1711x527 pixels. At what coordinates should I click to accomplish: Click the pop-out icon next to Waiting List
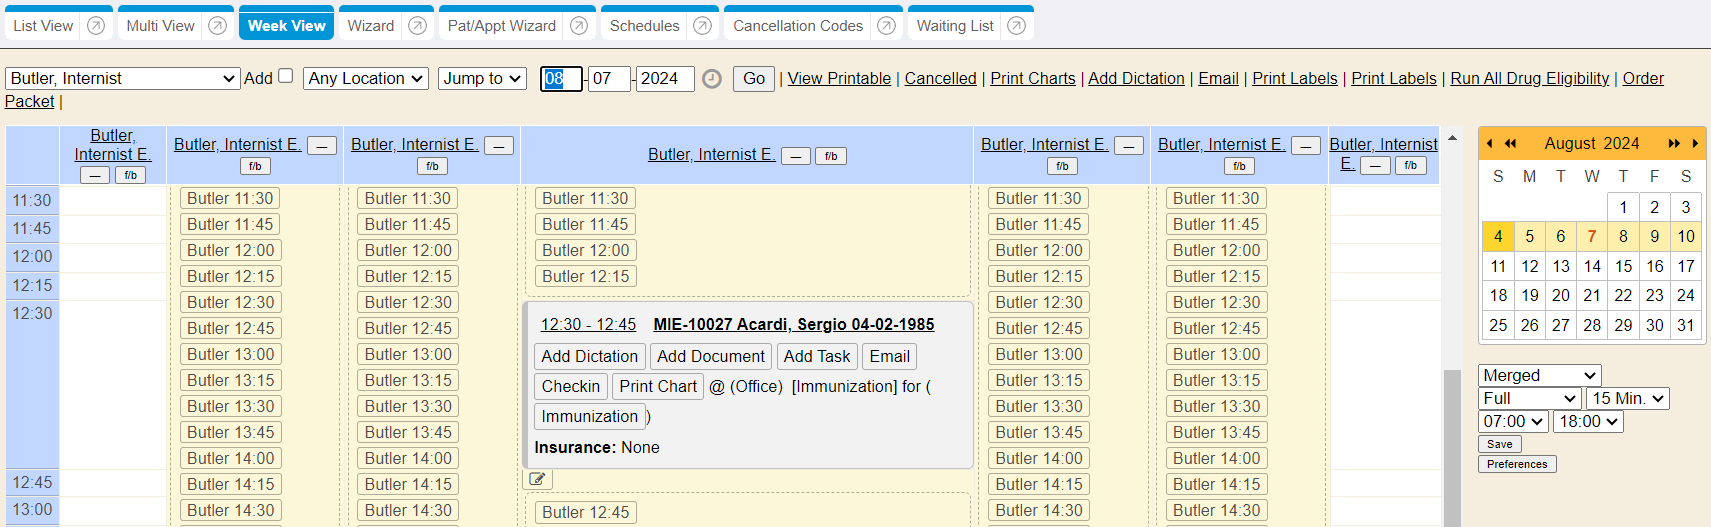1017,26
